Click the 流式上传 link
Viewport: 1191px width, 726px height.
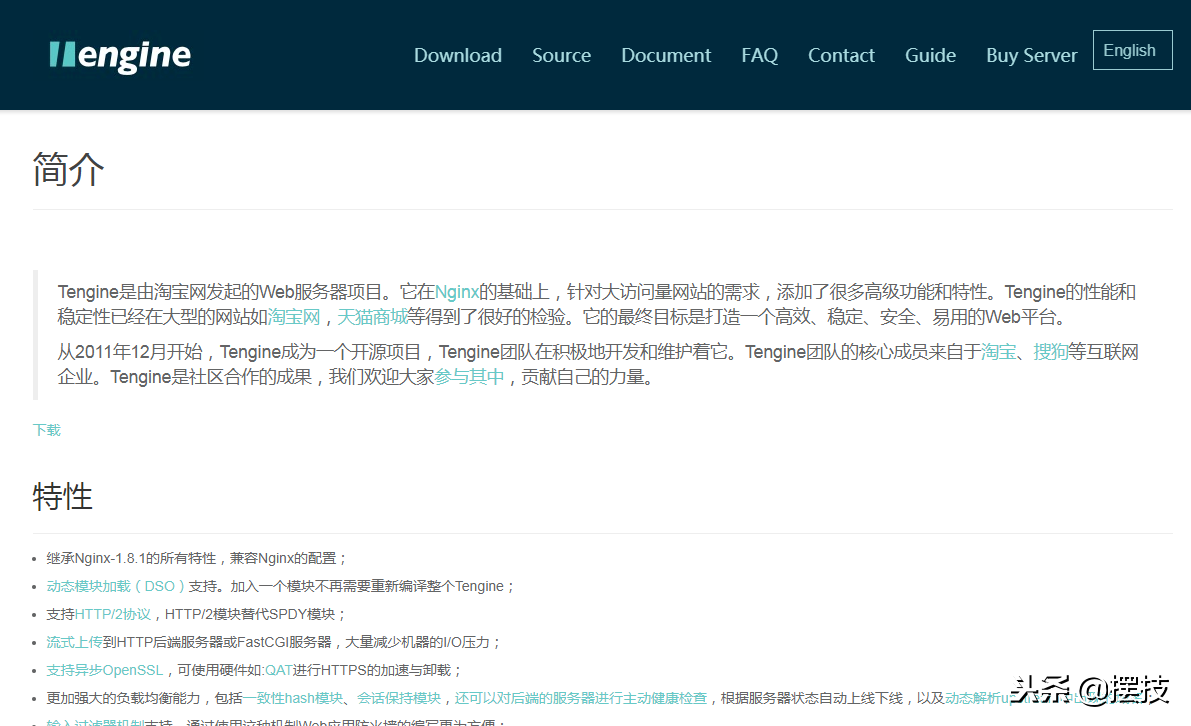coord(74,642)
